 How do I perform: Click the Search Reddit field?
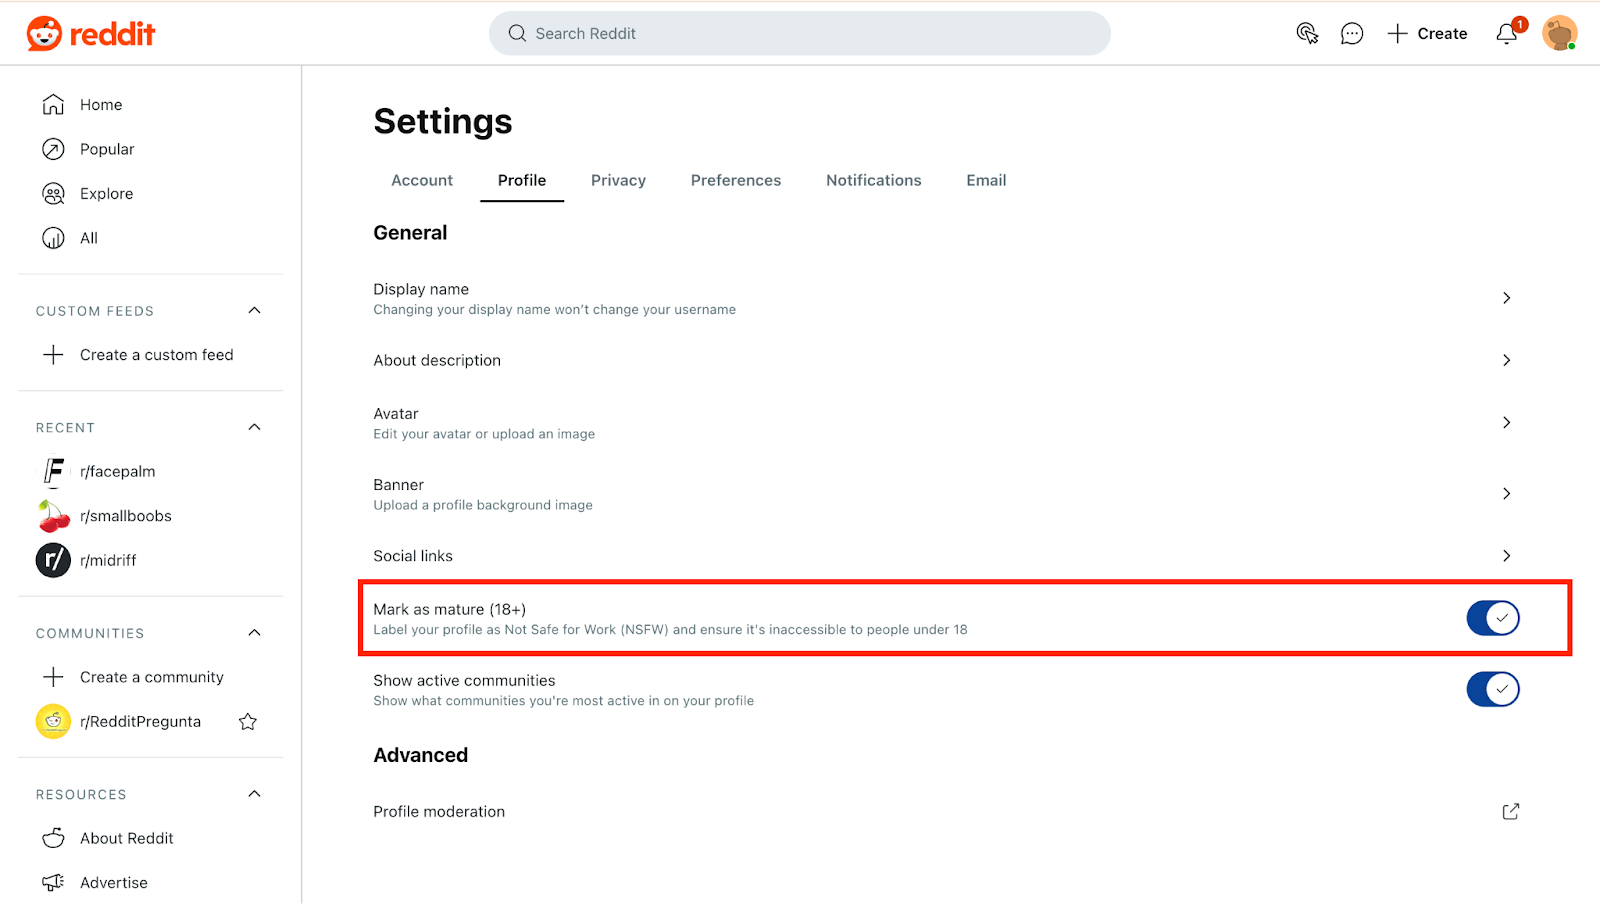(800, 34)
